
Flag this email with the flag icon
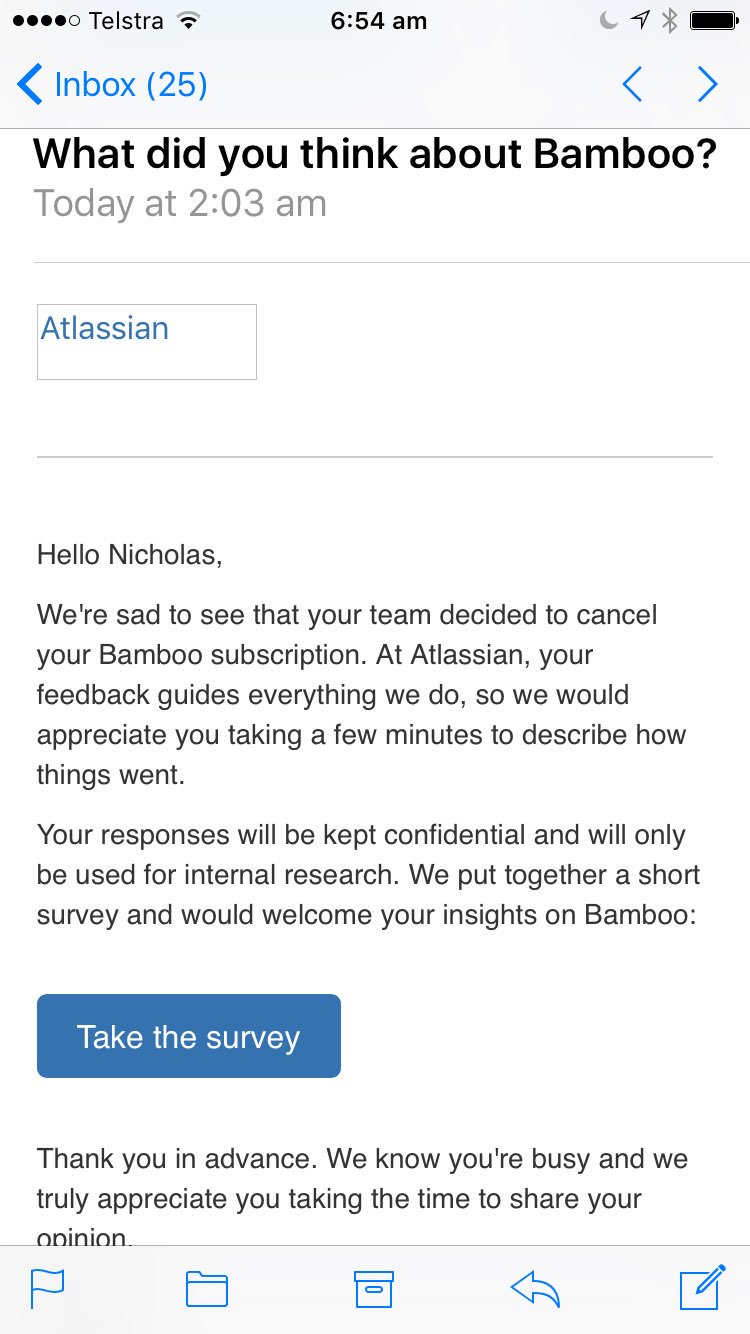click(47, 1288)
